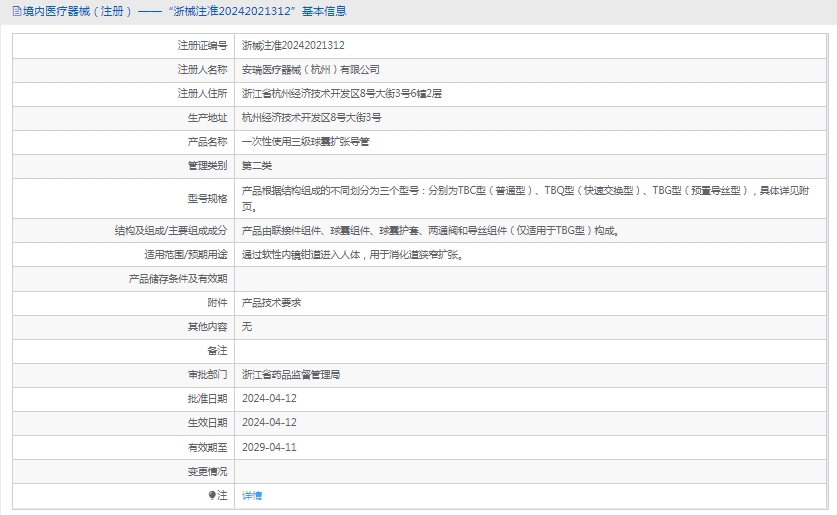The image size is (837, 515).
Task: Click the 注册证编号 row label
Action: (202, 46)
